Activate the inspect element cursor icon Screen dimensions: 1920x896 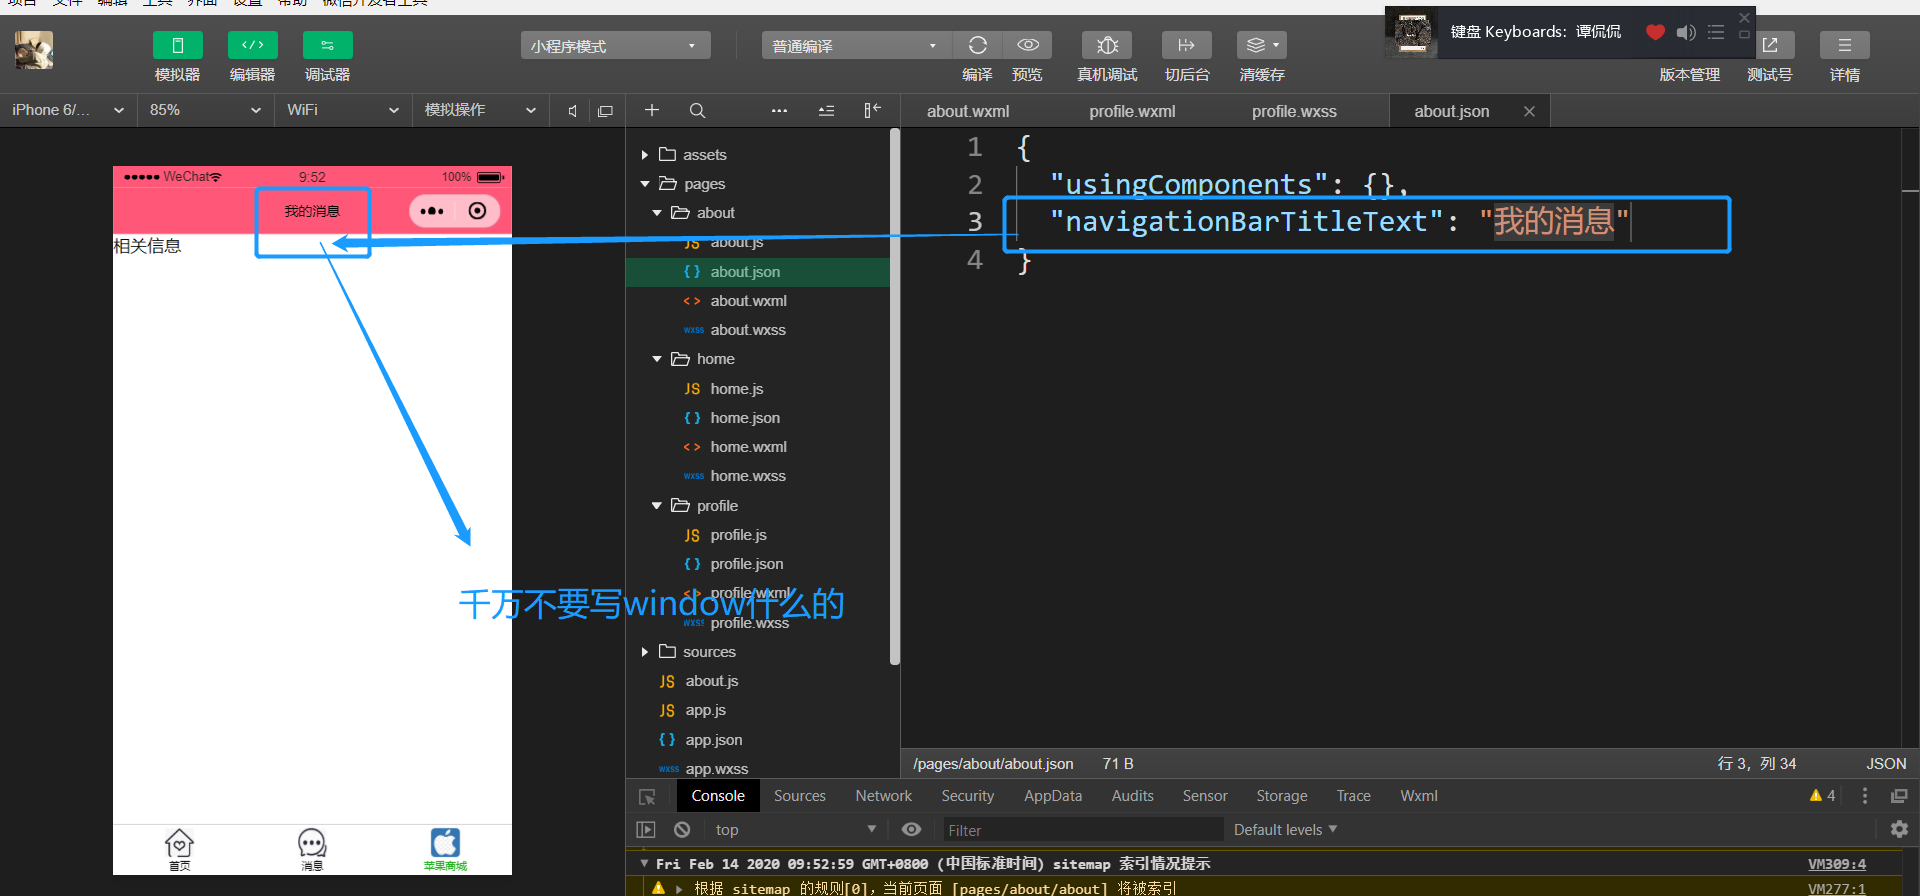click(x=647, y=797)
